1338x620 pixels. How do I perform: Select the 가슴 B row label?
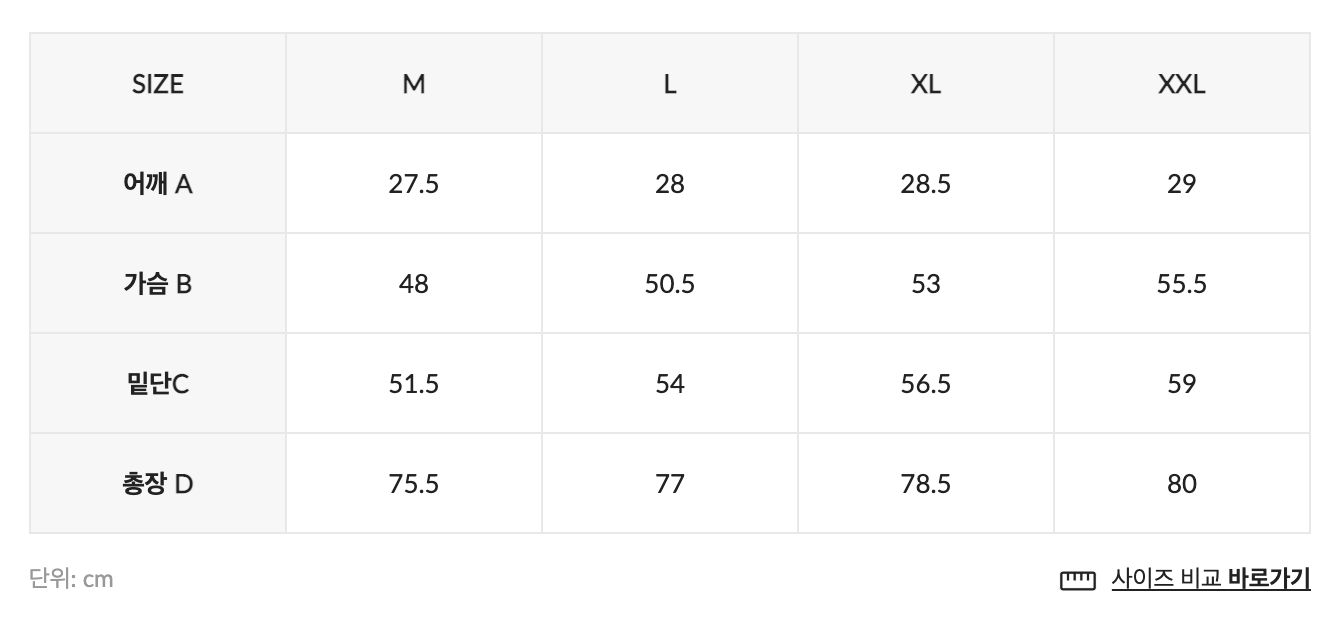coord(158,284)
